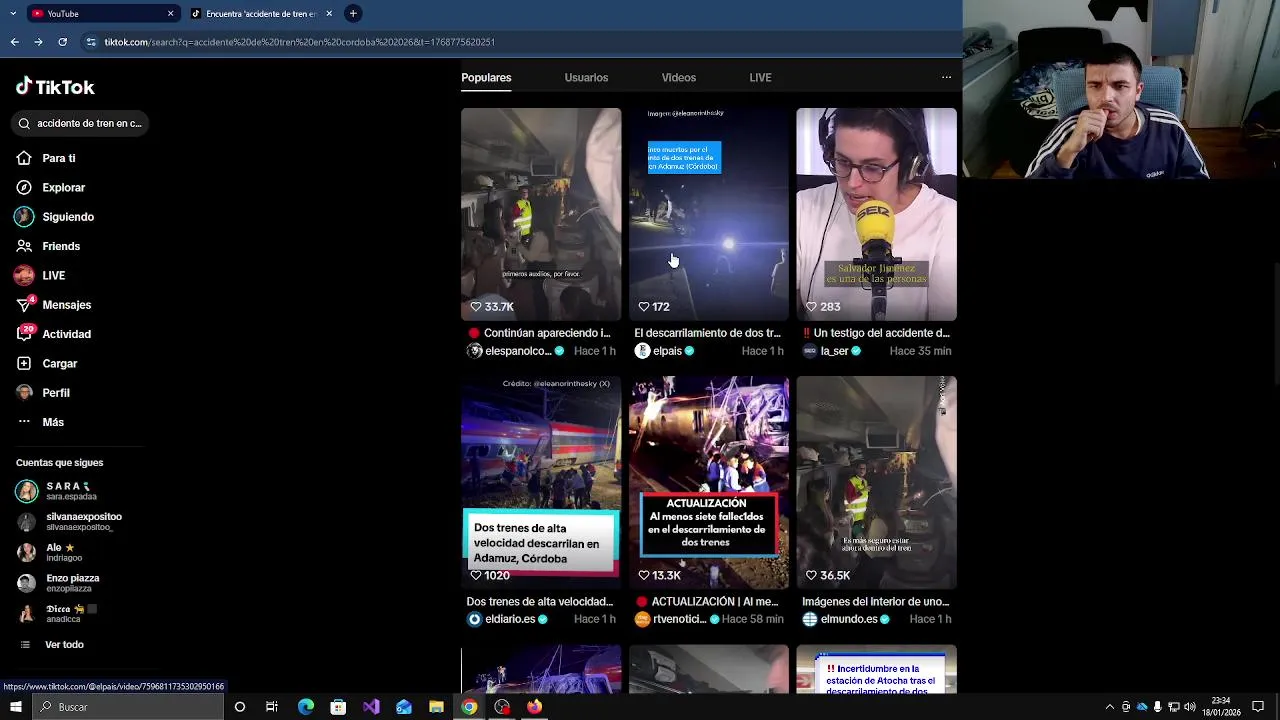This screenshot has width=1280, height=720.
Task: Click title 'El descarrilamiento de dos tr...'
Action: click(x=707, y=333)
